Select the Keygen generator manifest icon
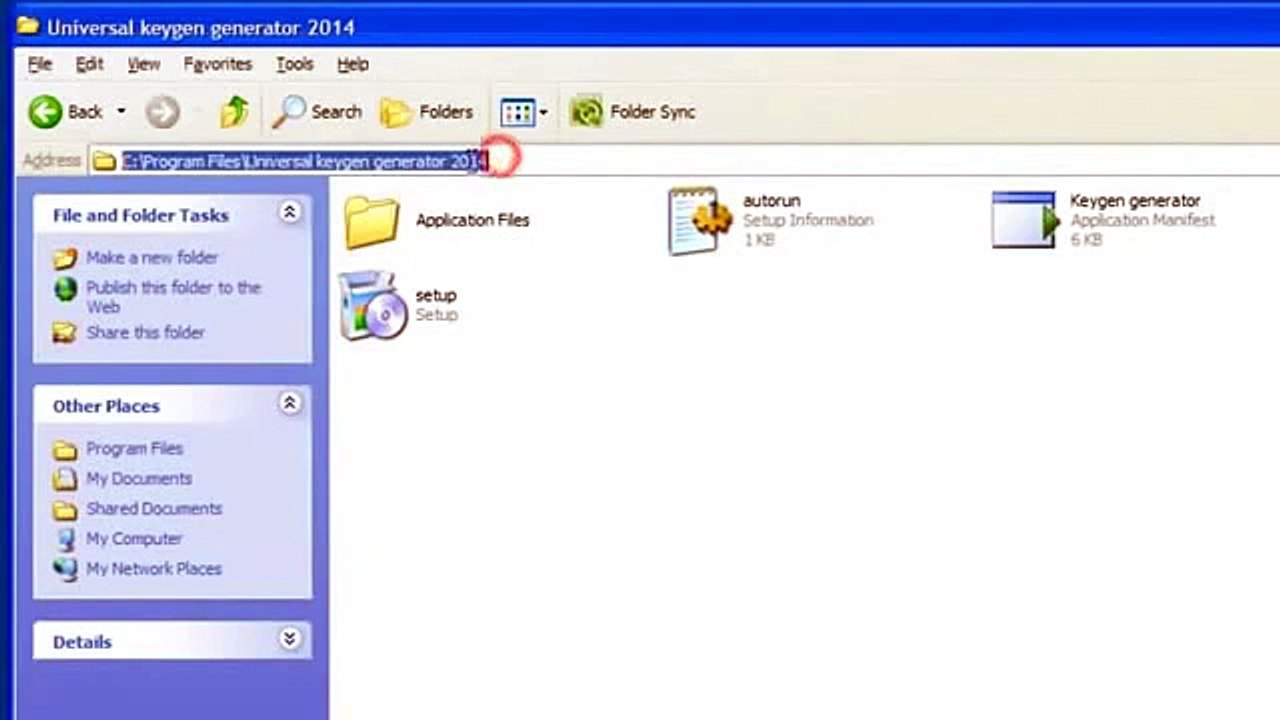1280x720 pixels. tap(1024, 220)
